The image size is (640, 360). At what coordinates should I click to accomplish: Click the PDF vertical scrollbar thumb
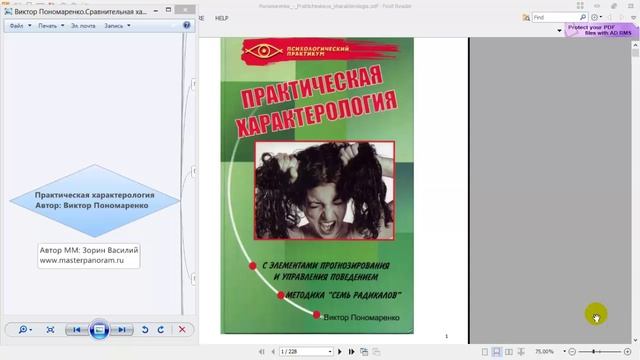[x=635, y=53]
